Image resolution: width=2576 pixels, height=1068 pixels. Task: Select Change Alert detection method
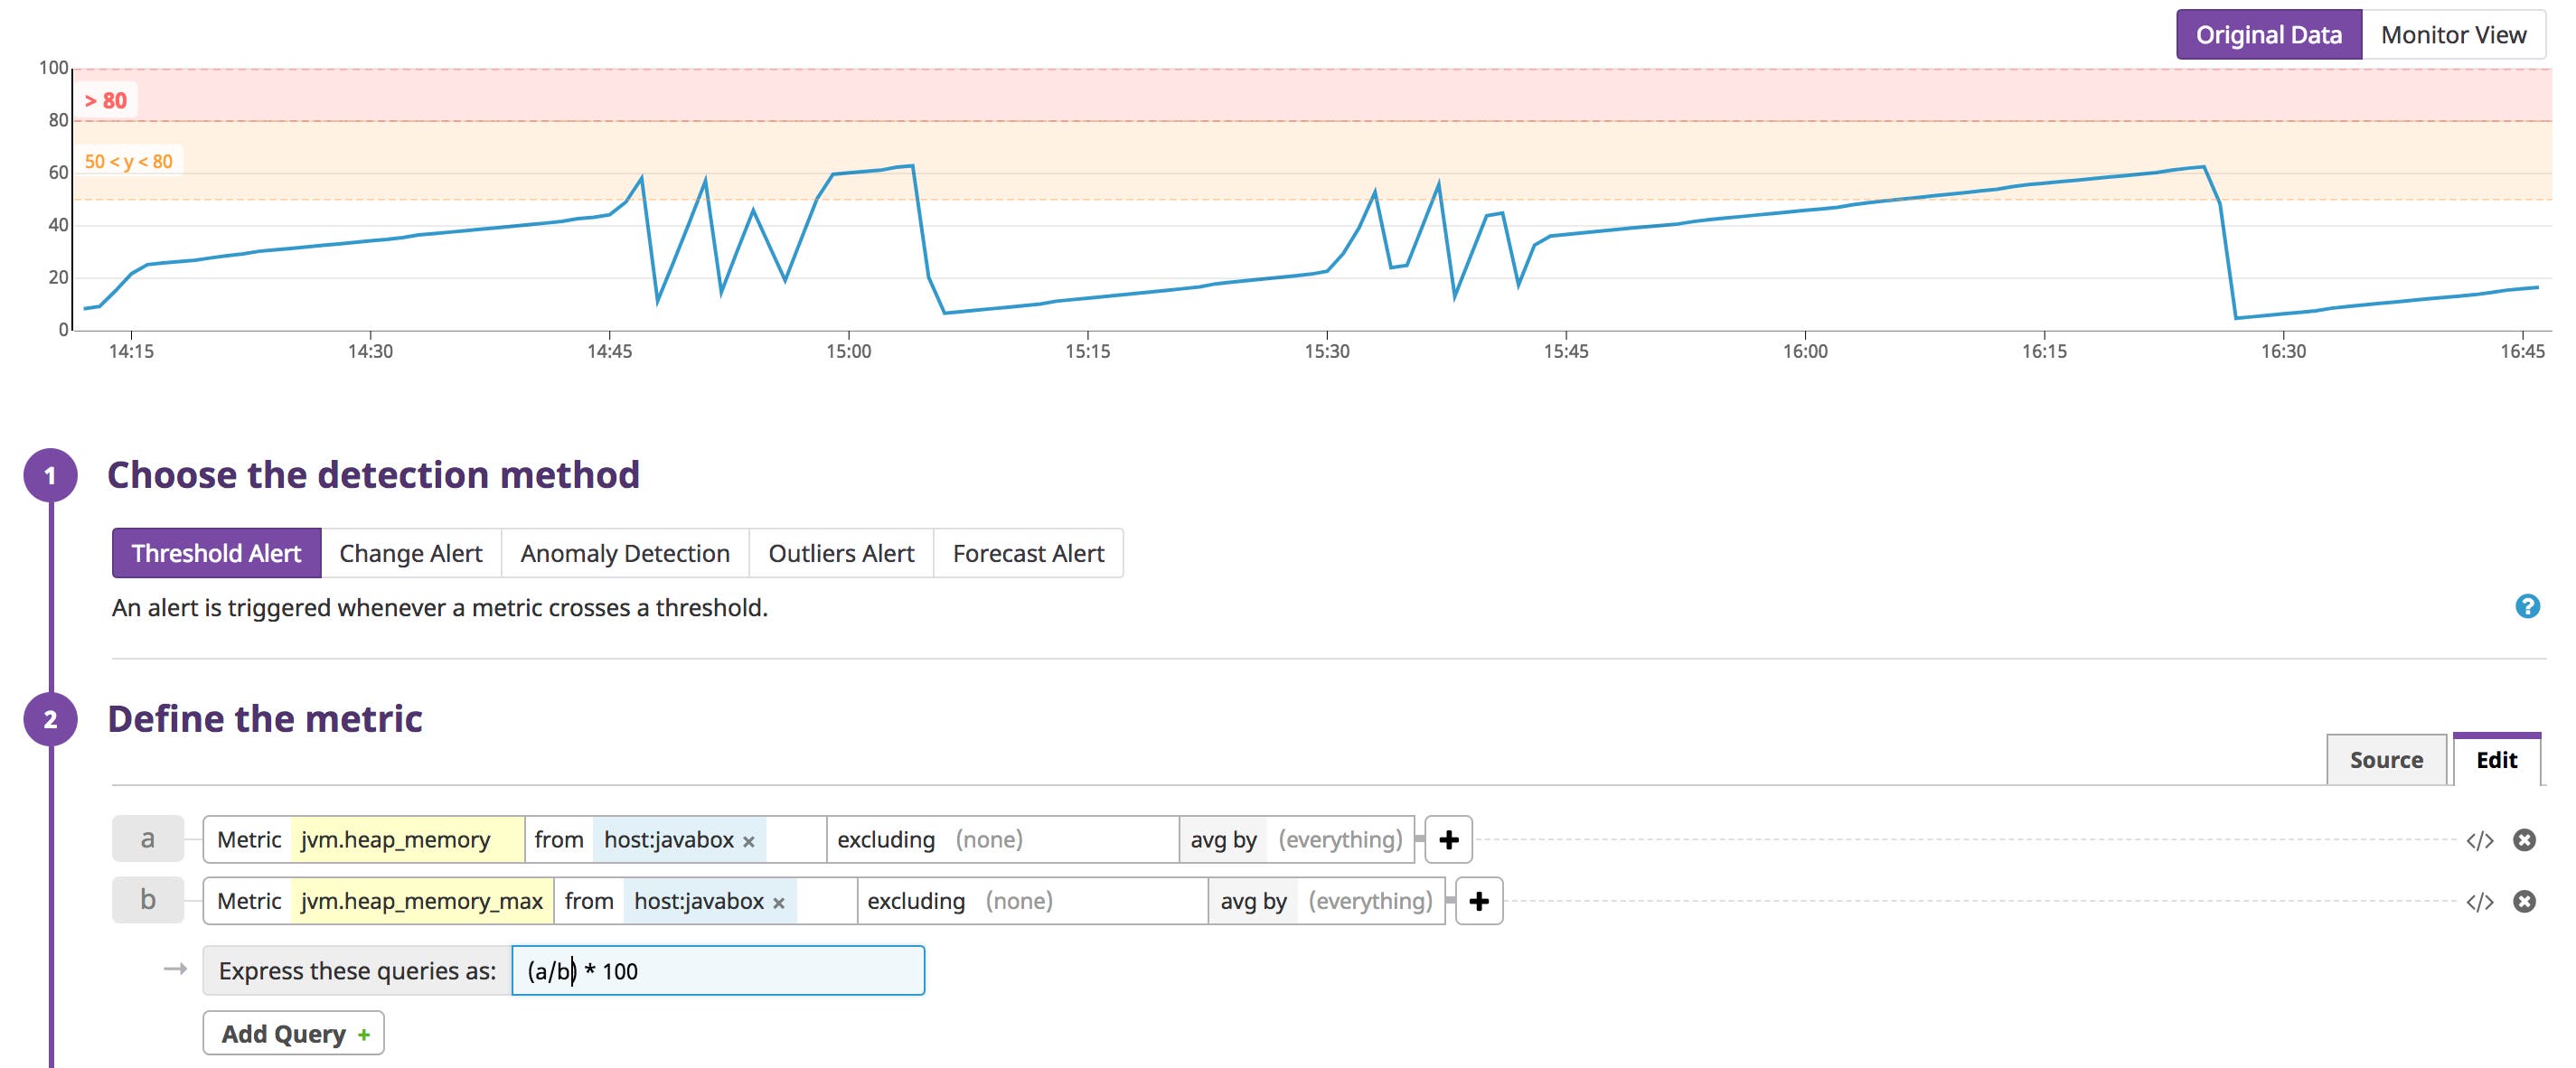pos(410,552)
